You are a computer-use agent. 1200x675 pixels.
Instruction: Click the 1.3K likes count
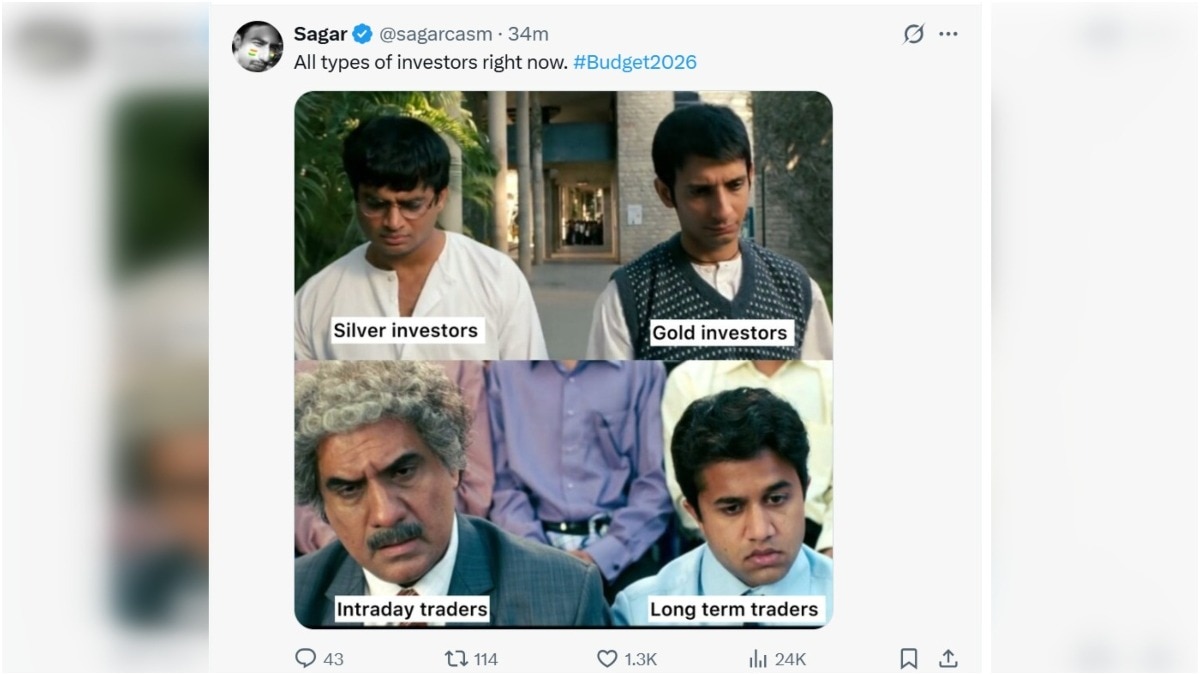[641, 659]
